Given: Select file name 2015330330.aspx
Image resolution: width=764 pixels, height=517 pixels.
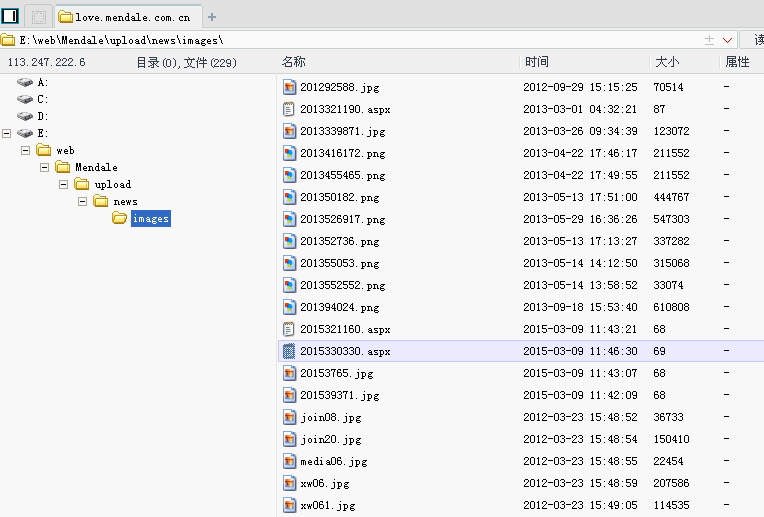Looking at the screenshot, I should [345, 351].
